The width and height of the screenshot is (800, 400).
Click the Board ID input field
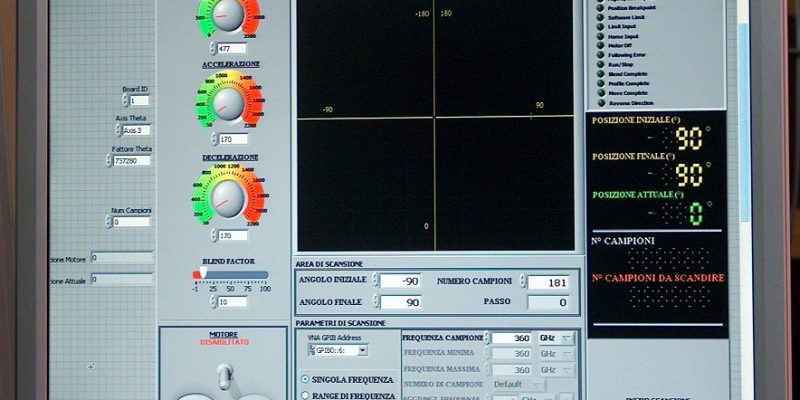[139, 101]
